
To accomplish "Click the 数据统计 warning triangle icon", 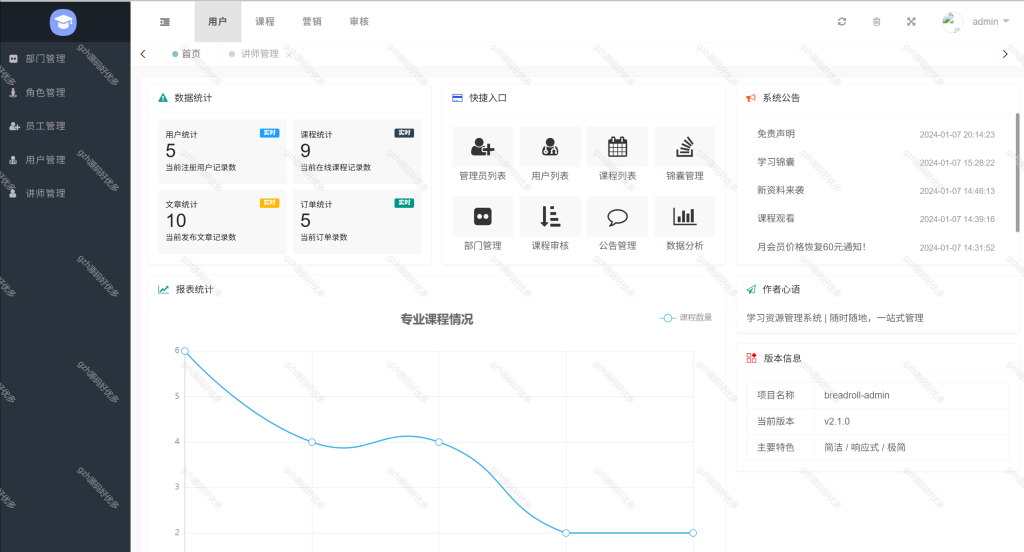I will pos(163,98).
